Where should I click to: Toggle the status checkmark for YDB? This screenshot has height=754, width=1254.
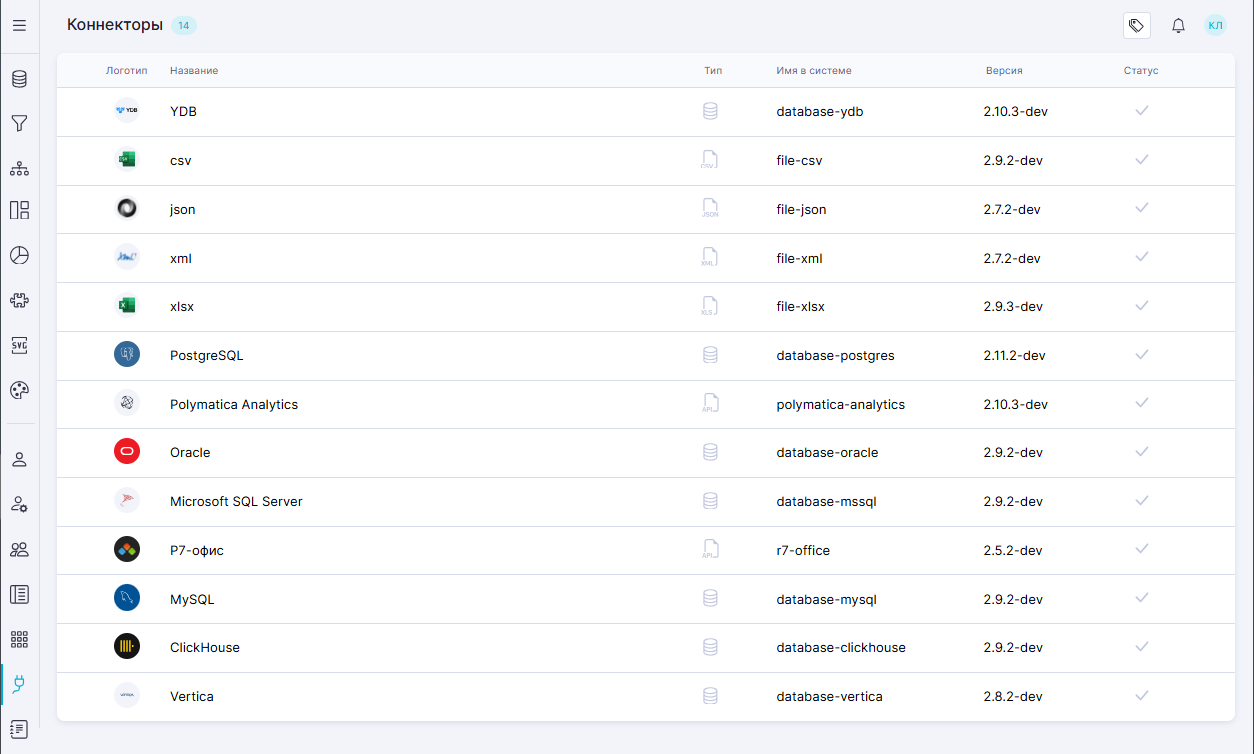[1141, 111]
